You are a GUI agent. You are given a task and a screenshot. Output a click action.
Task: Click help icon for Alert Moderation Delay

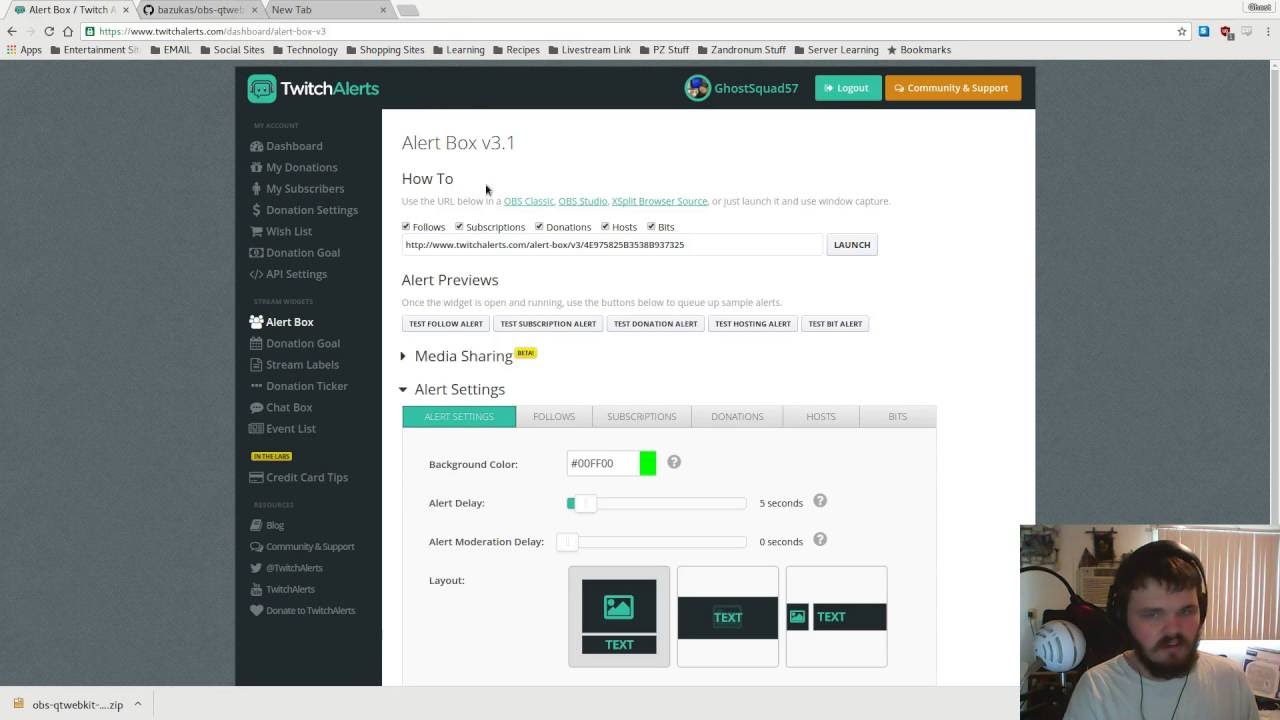pos(820,540)
